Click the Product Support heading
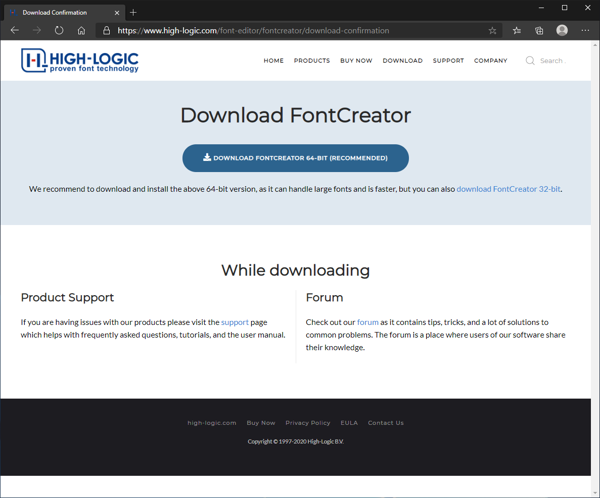600x498 pixels. [x=67, y=297]
